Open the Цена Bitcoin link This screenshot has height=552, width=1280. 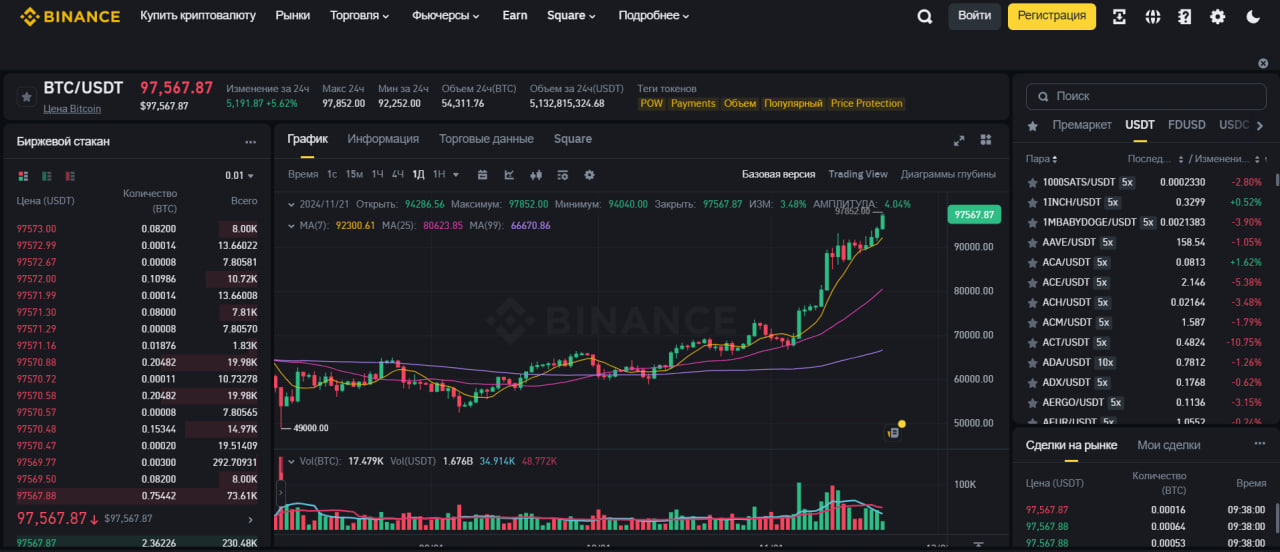tap(72, 109)
